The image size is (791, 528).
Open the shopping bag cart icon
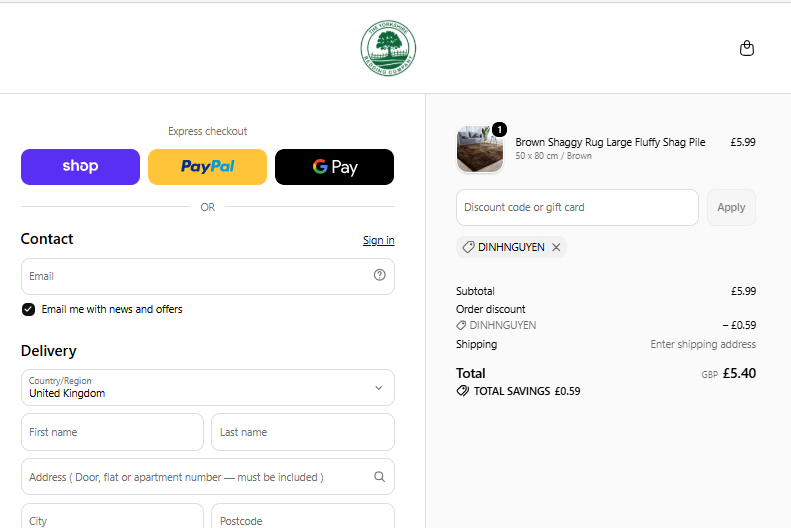pyautogui.click(x=747, y=48)
